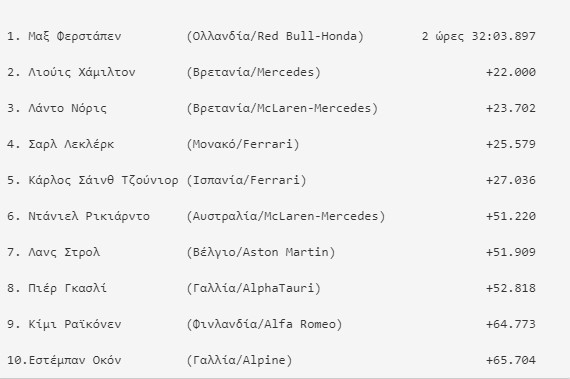Click the +65.704 gap value
The height and width of the screenshot is (379, 570).
(511, 360)
